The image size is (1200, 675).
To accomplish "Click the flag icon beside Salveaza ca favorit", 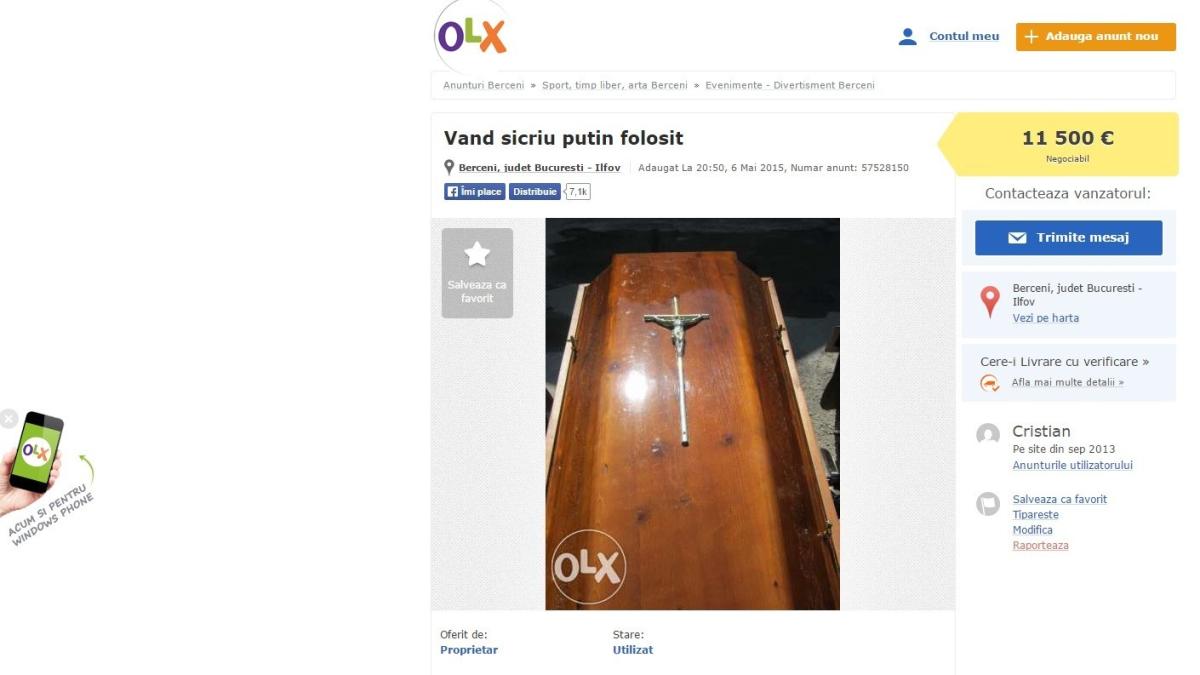I will [x=988, y=503].
